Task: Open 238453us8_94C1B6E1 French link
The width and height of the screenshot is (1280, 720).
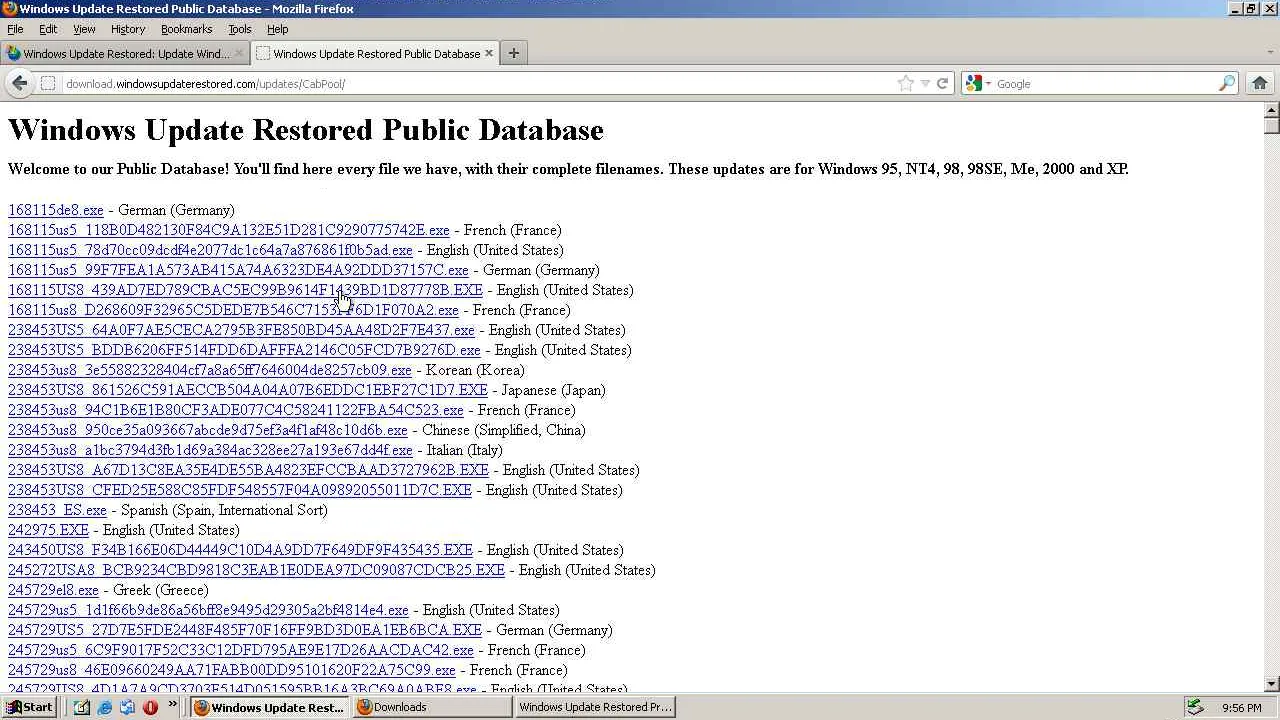Action: [x=236, y=410]
